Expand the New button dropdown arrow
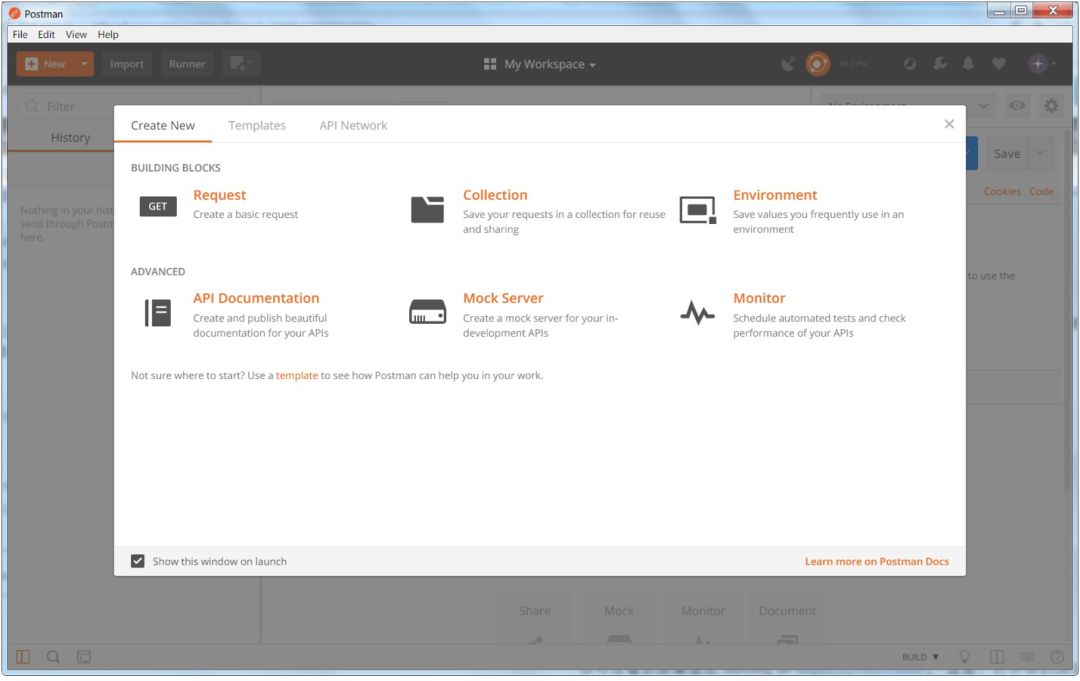The height and width of the screenshot is (681, 1080). click(84, 64)
